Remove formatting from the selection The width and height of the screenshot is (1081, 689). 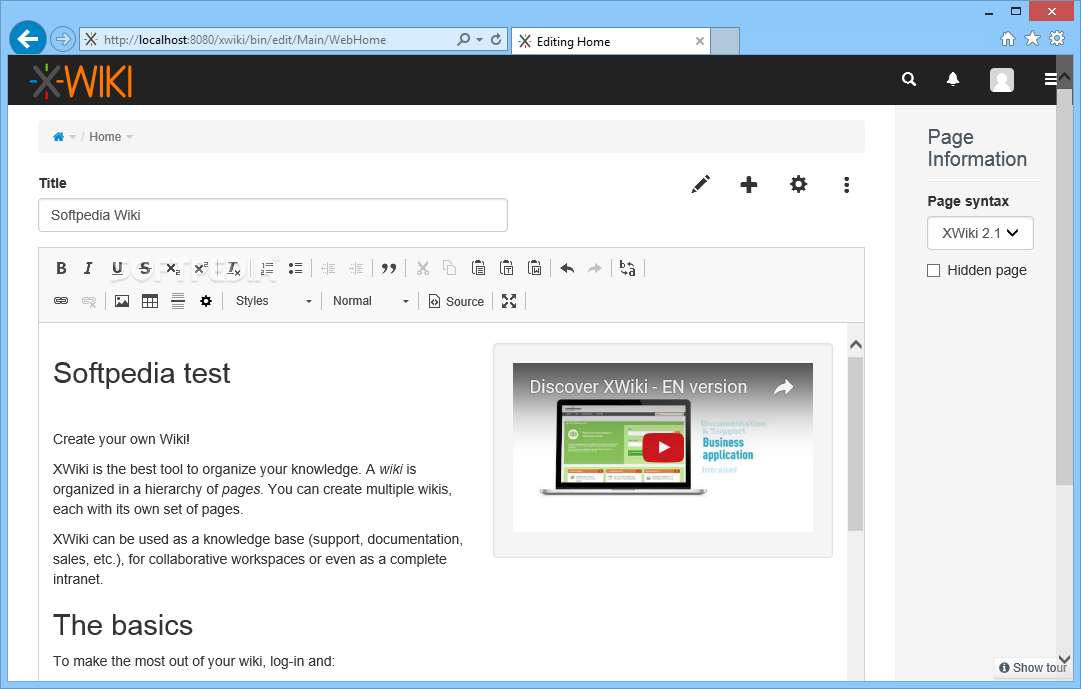234,268
